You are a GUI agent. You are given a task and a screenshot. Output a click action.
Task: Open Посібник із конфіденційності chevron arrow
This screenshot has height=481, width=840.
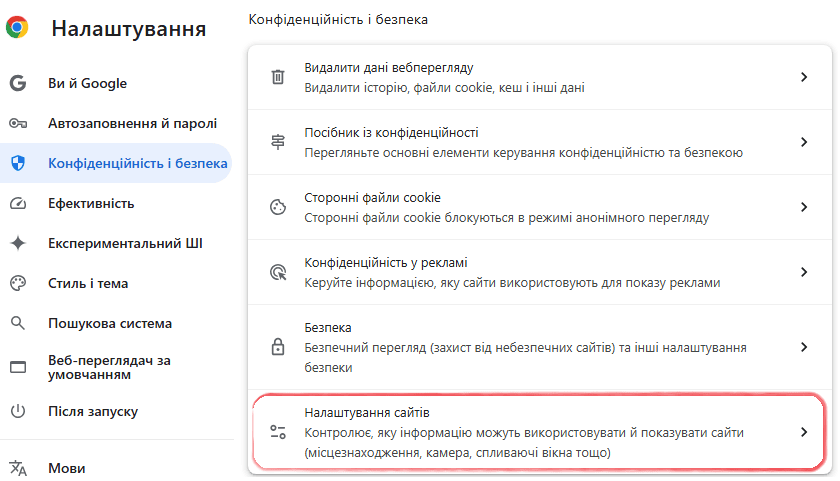click(x=804, y=142)
